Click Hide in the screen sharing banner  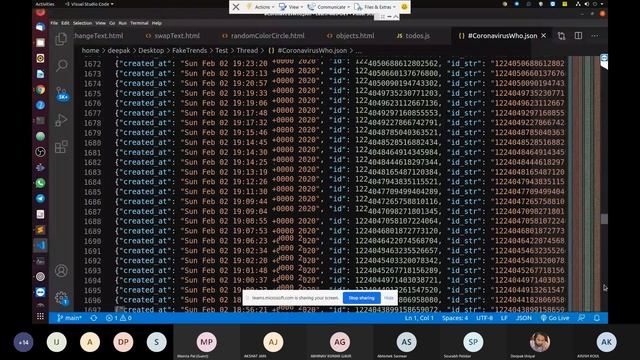(x=389, y=298)
